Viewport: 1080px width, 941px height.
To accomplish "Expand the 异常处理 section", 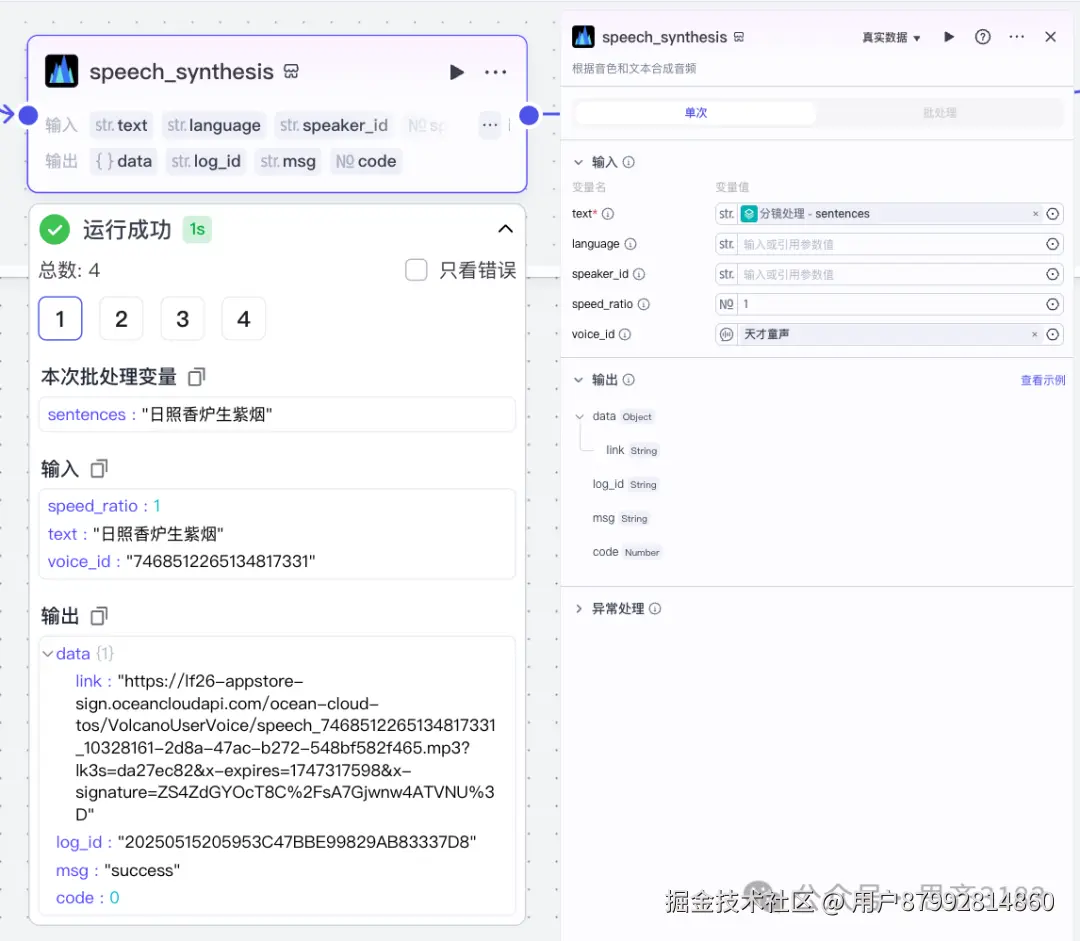I will pyautogui.click(x=579, y=608).
